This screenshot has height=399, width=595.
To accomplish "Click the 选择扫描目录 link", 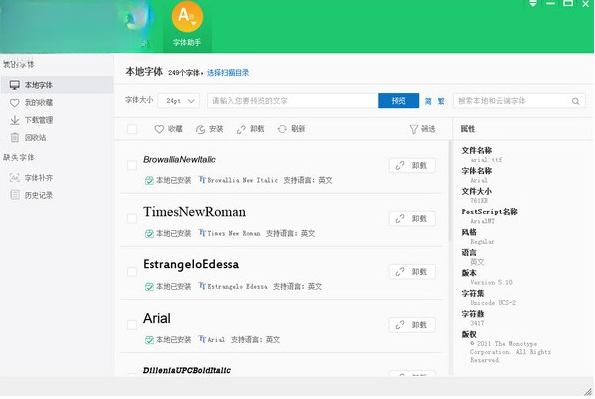I will (x=228, y=73).
